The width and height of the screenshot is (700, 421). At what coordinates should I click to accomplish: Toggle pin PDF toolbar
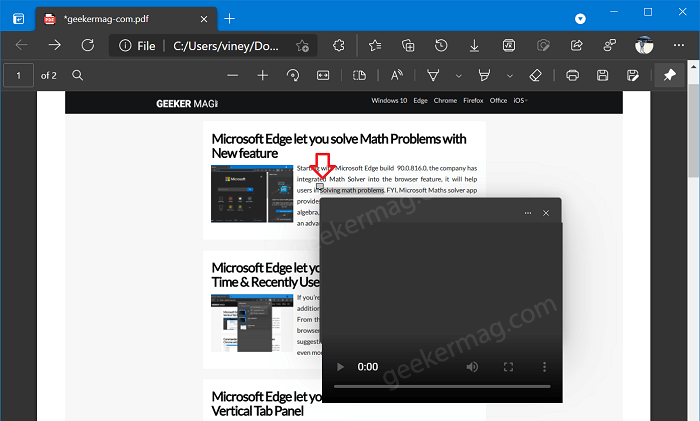(x=669, y=75)
